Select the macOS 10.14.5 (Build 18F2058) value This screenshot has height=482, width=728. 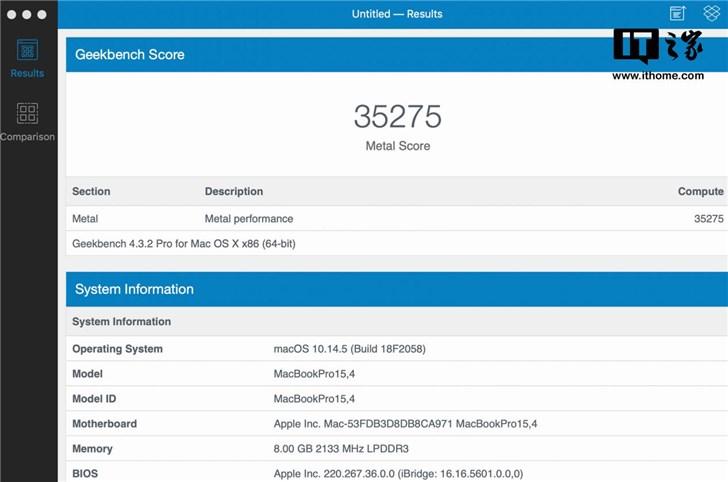(x=350, y=349)
